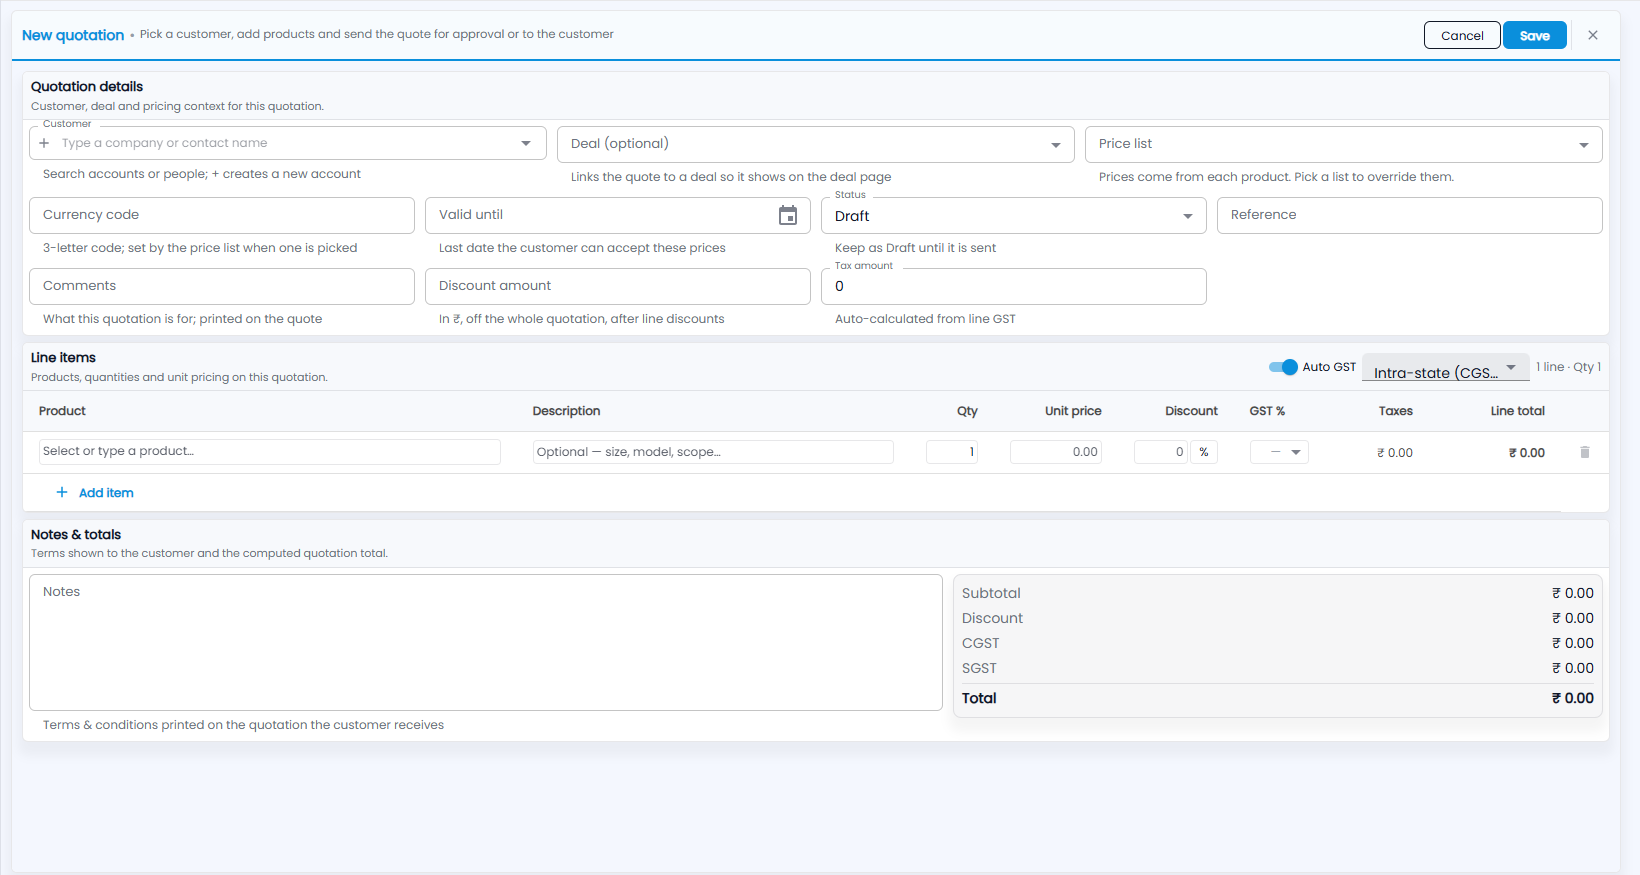Screen dimensions: 1640x875
Task: Open the Deal (optional) dropdown
Action: pos(816,144)
